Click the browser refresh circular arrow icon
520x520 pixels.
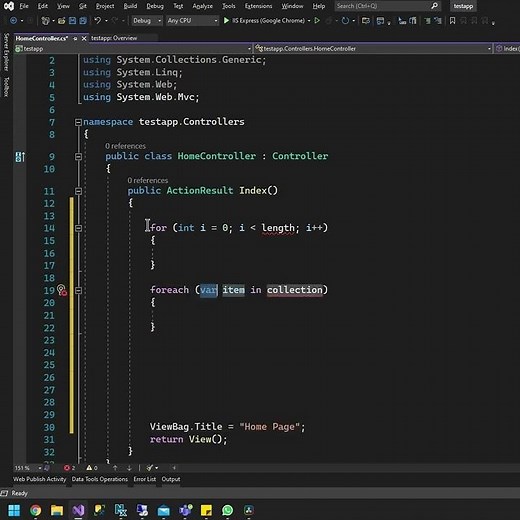345,21
